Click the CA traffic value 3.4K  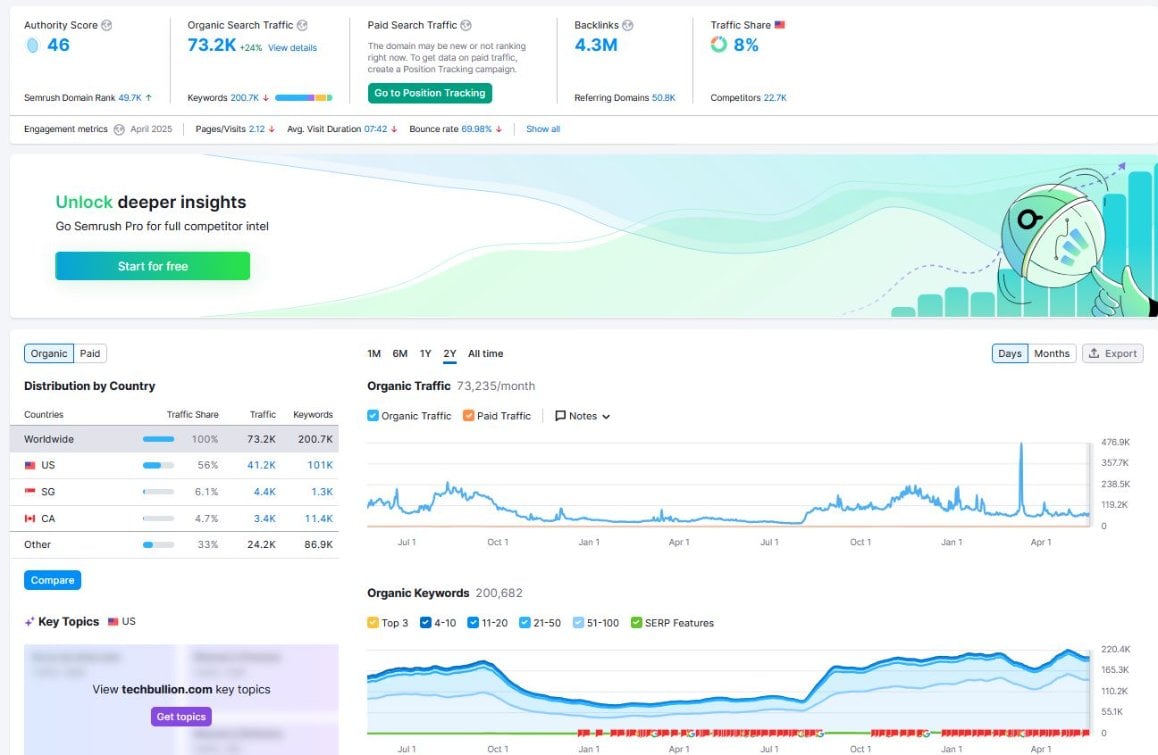[x=264, y=519]
